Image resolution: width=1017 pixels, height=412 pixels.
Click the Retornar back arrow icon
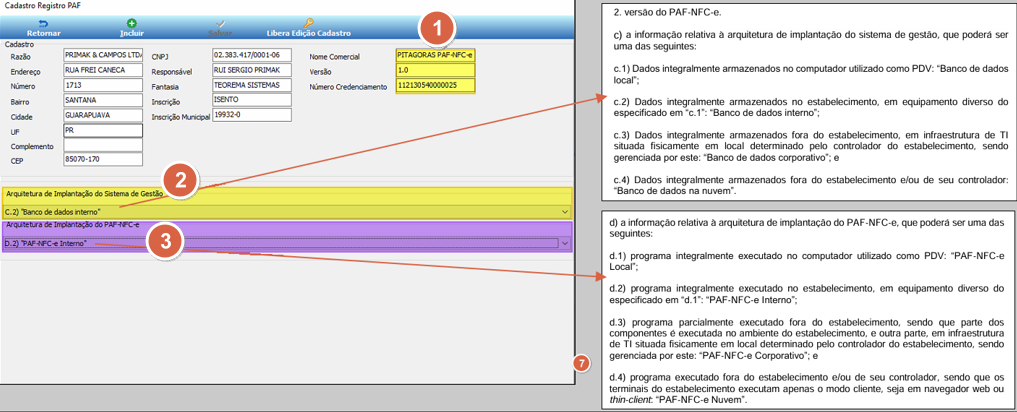point(44,23)
